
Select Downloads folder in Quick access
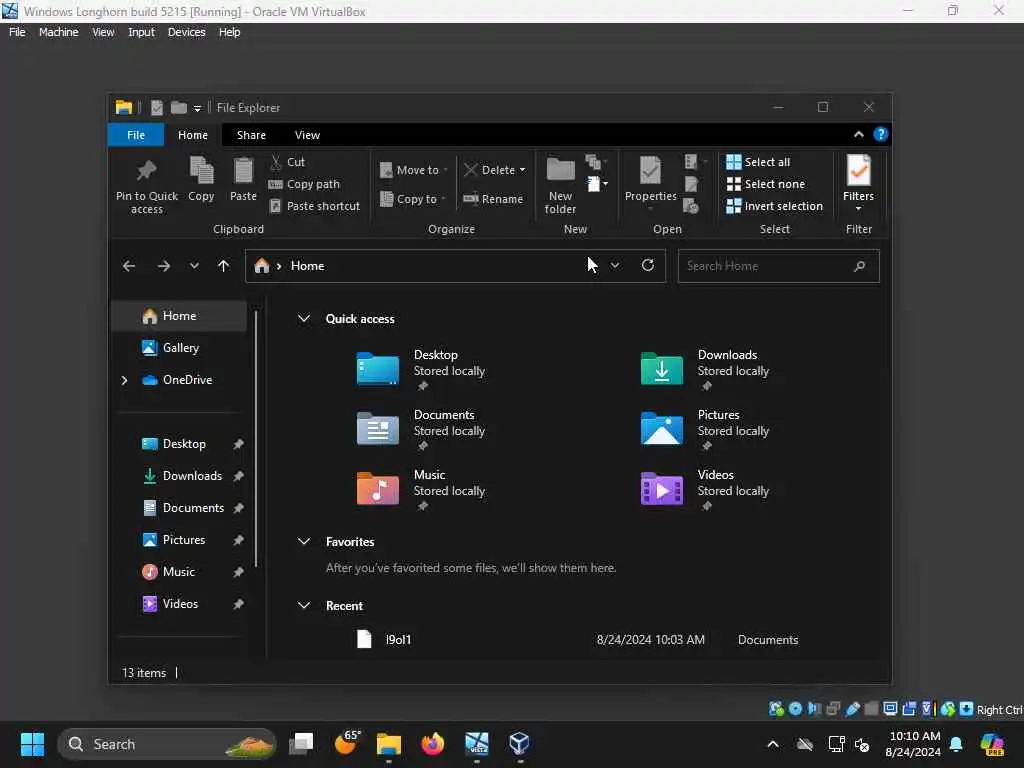707,370
